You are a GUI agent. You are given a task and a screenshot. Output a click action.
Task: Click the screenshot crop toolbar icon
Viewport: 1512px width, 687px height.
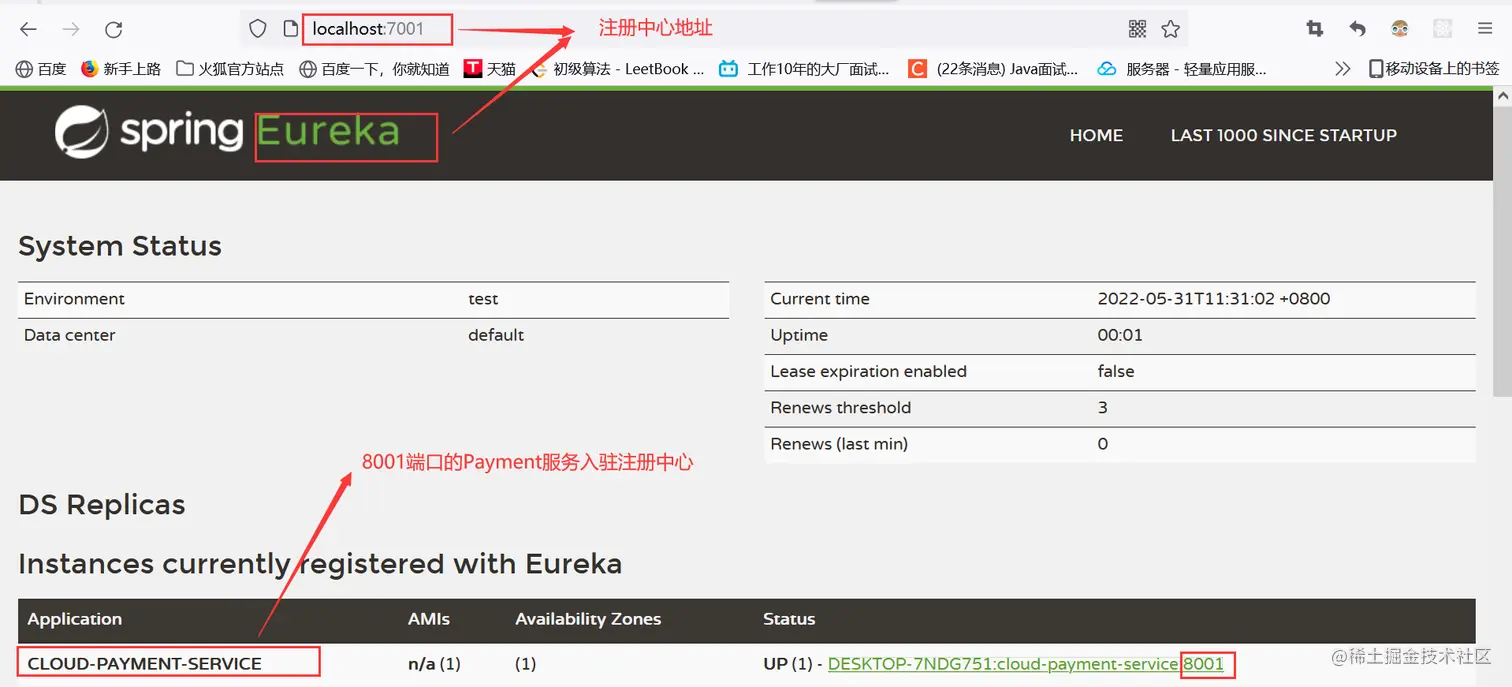[1315, 29]
